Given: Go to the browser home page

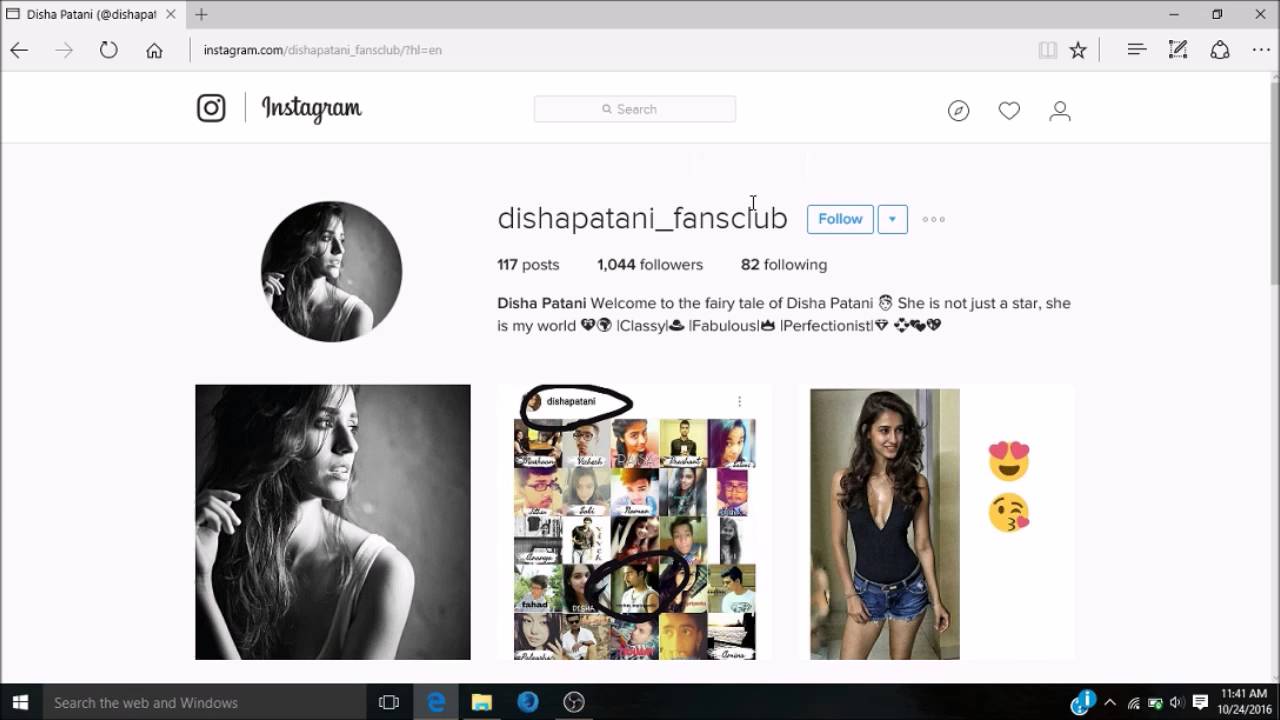Looking at the screenshot, I should (x=154, y=50).
